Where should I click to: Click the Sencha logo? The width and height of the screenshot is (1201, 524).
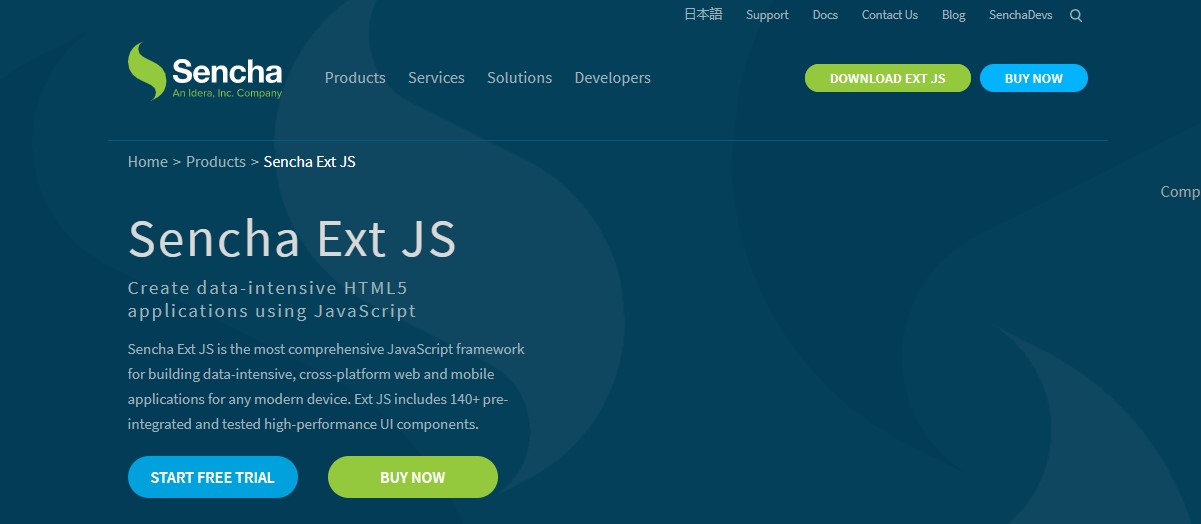(205, 71)
